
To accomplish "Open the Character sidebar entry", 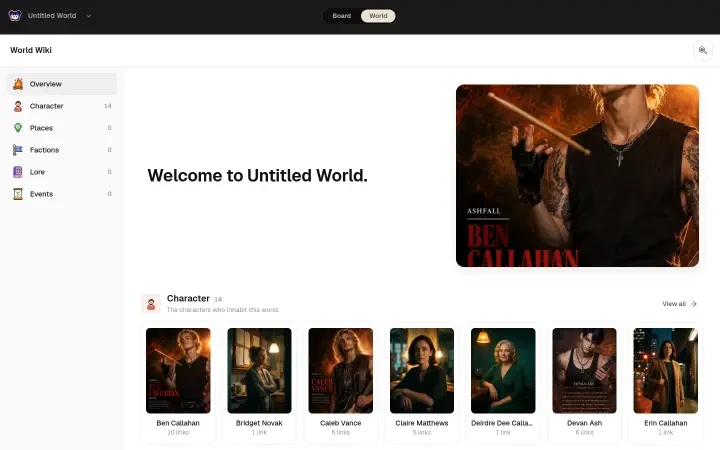I will point(62,106).
